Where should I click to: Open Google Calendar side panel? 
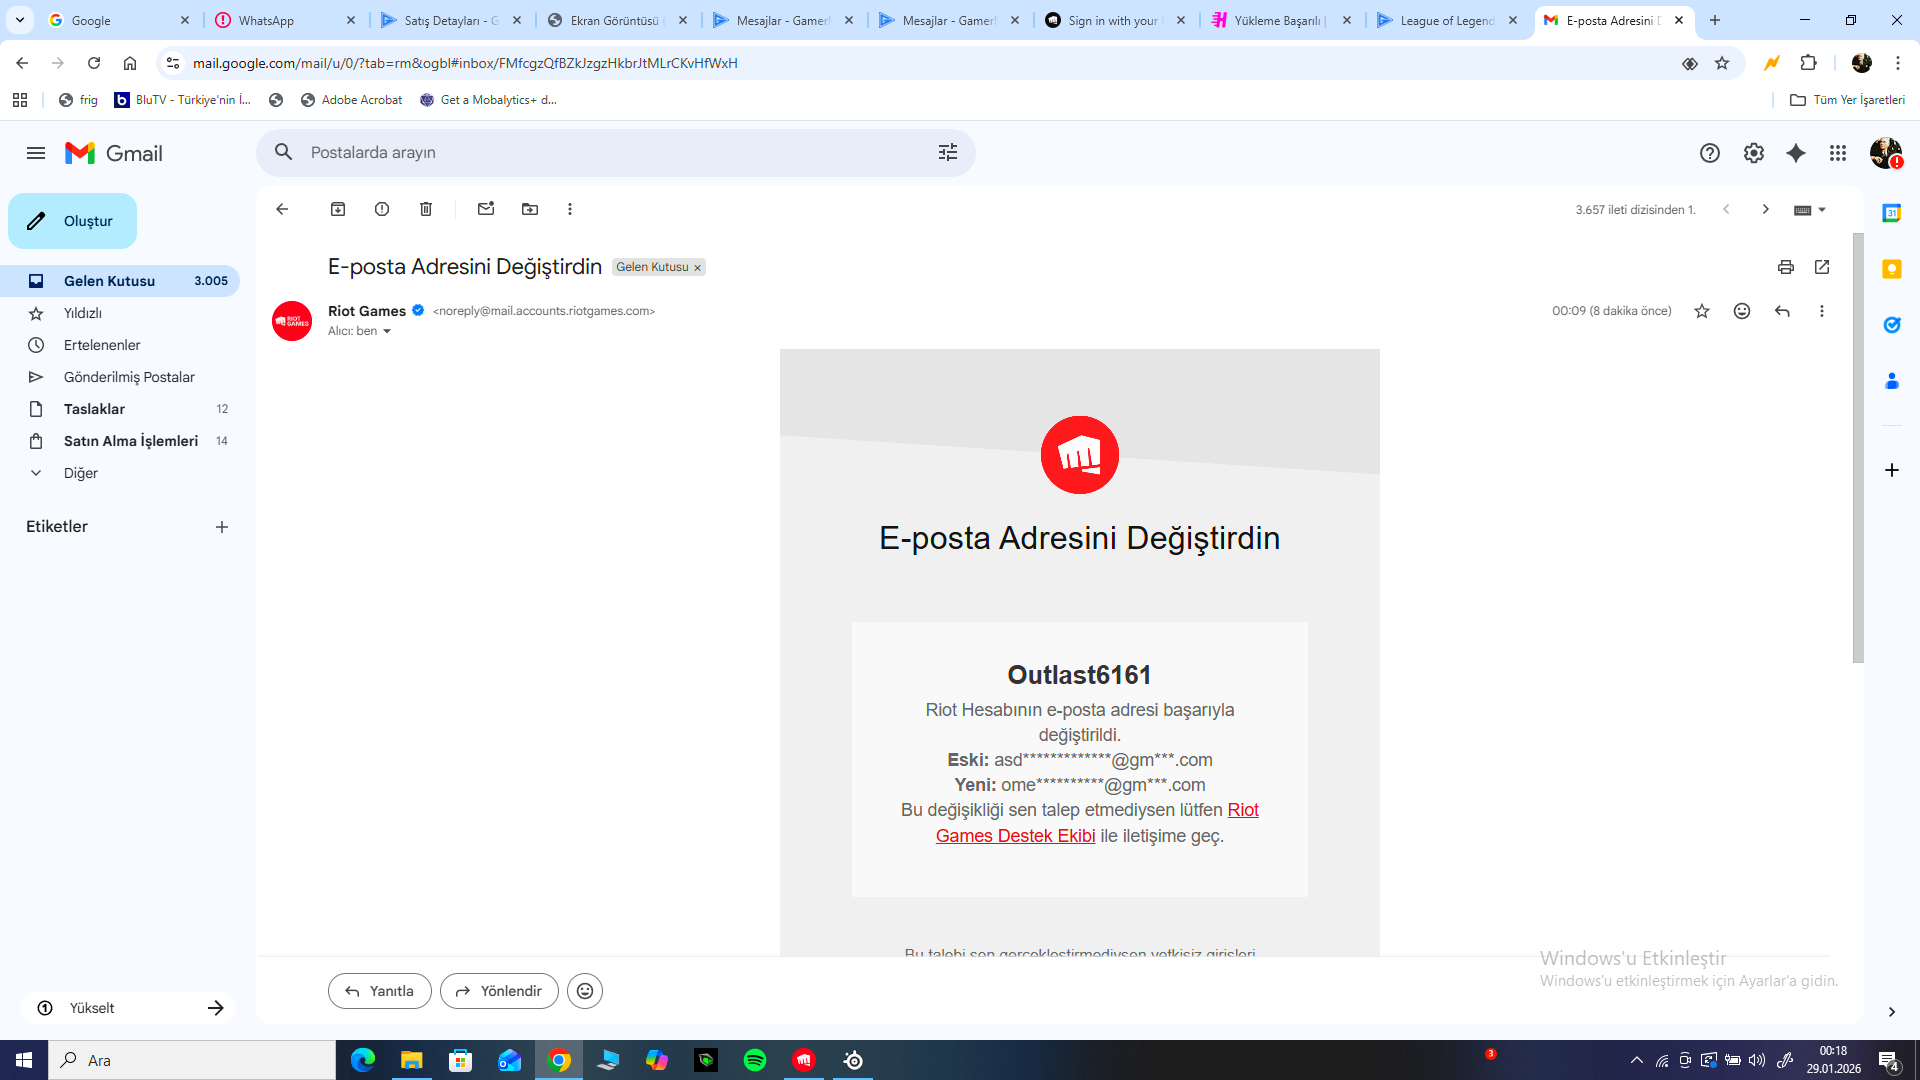[1892, 213]
